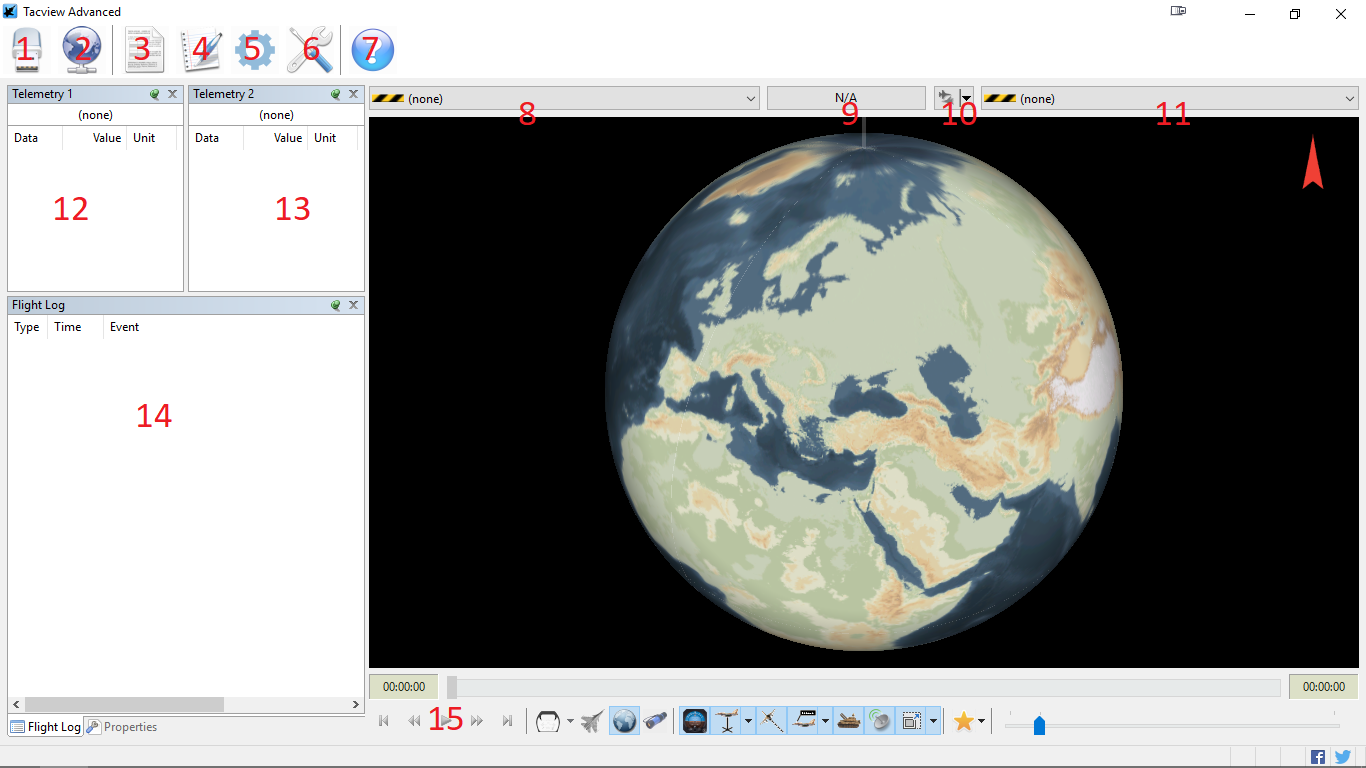Screen dimensions: 1366x768
Task: Open the star bookmarks dropdown arrow
Action: [982, 721]
